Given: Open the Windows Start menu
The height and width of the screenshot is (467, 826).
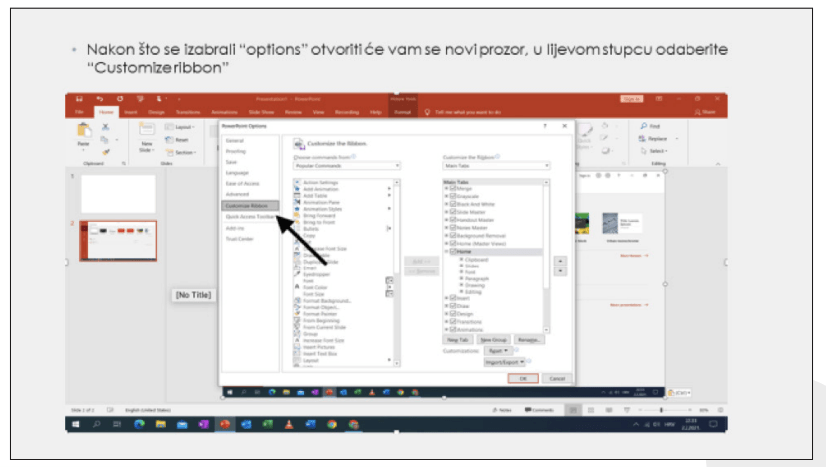Looking at the screenshot, I should click(x=76, y=424).
